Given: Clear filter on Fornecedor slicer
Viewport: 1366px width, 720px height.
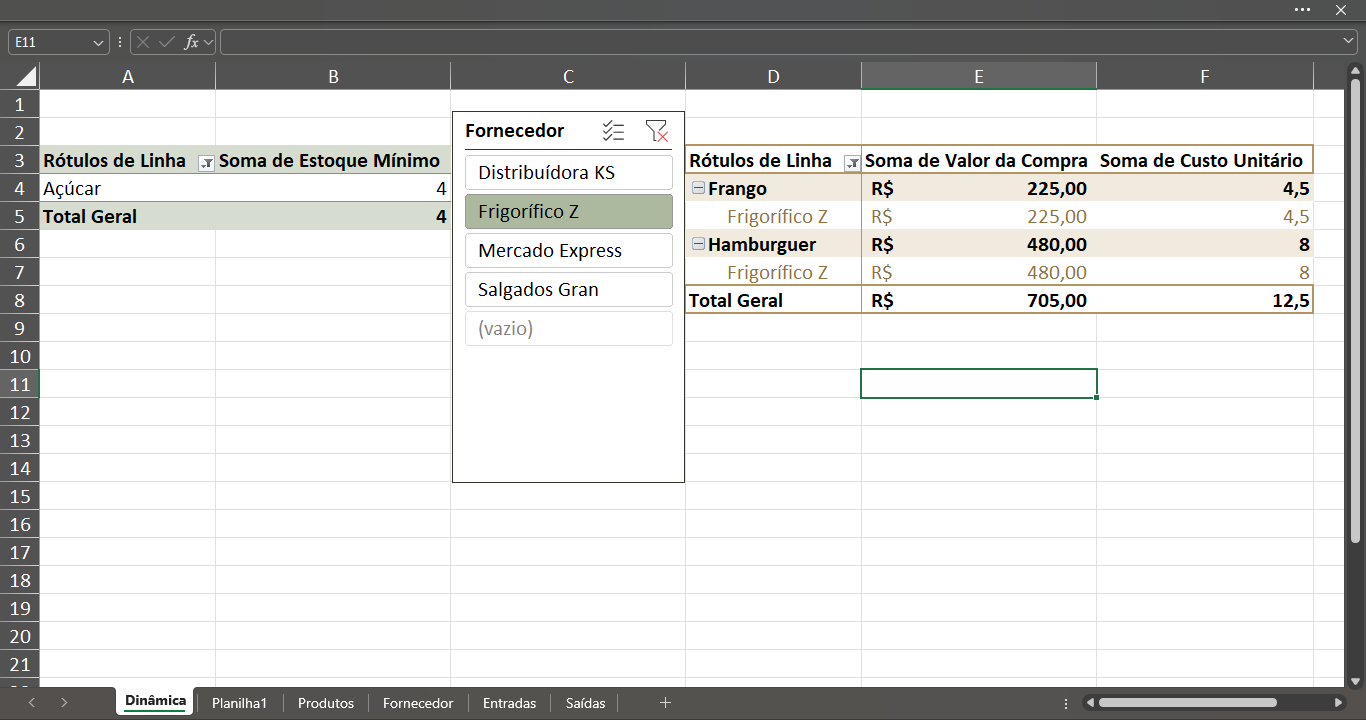Looking at the screenshot, I should [657, 131].
